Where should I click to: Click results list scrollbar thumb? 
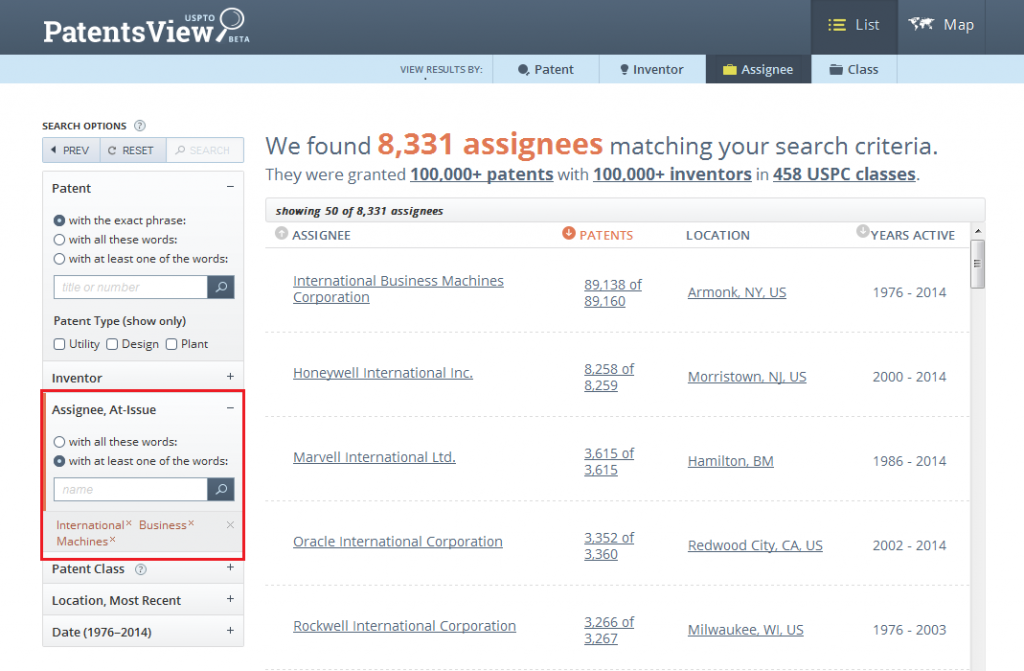(977, 264)
